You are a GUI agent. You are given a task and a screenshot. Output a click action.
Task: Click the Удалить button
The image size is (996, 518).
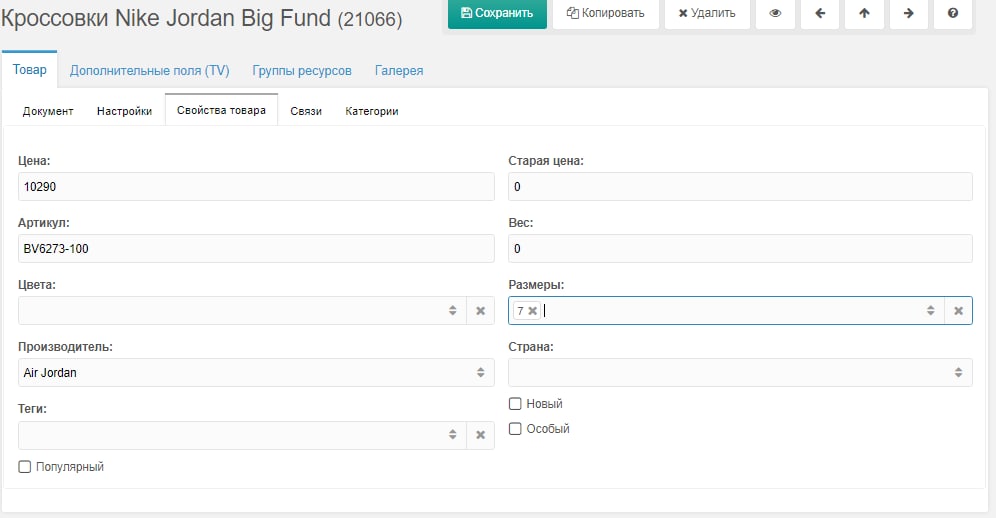tap(707, 13)
